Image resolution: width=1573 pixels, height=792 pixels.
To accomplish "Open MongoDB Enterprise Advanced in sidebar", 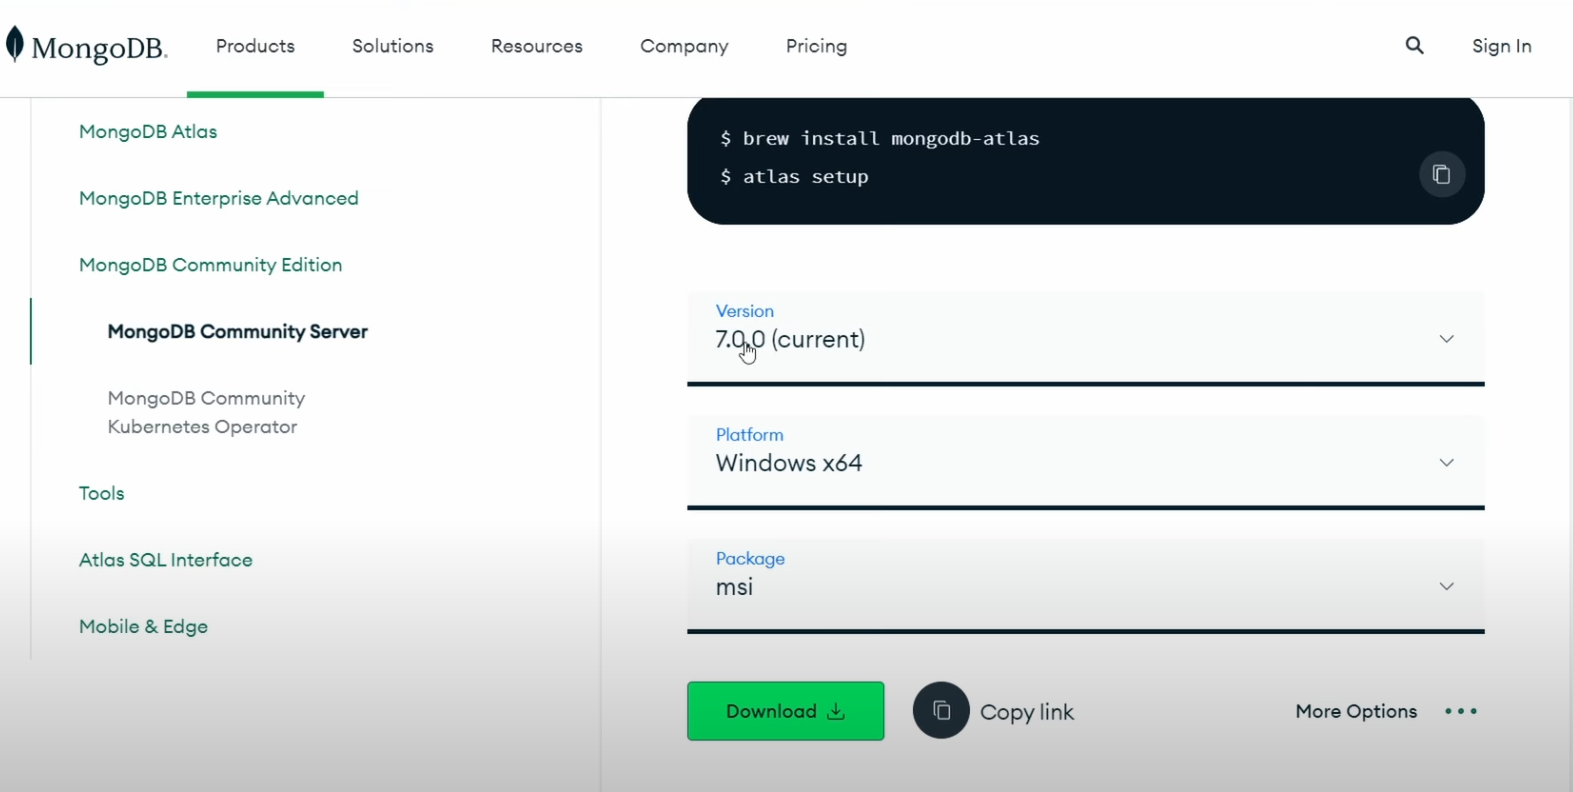I will point(219,198).
